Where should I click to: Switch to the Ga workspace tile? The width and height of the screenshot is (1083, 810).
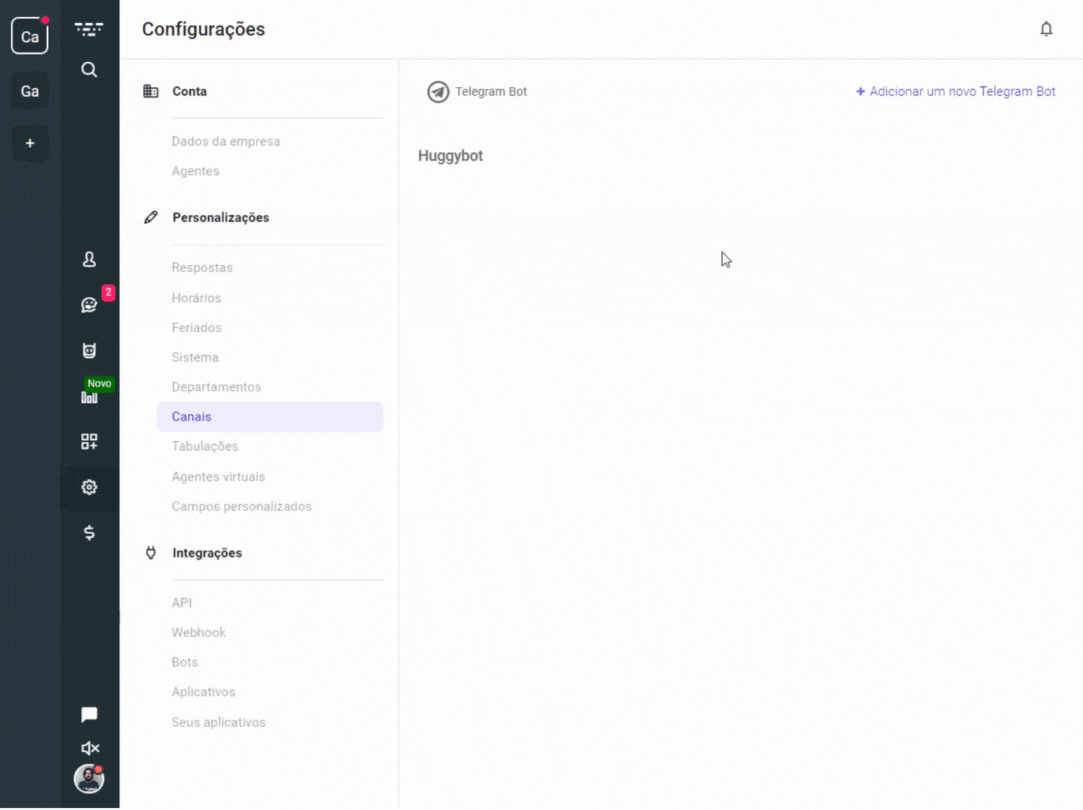[x=30, y=91]
